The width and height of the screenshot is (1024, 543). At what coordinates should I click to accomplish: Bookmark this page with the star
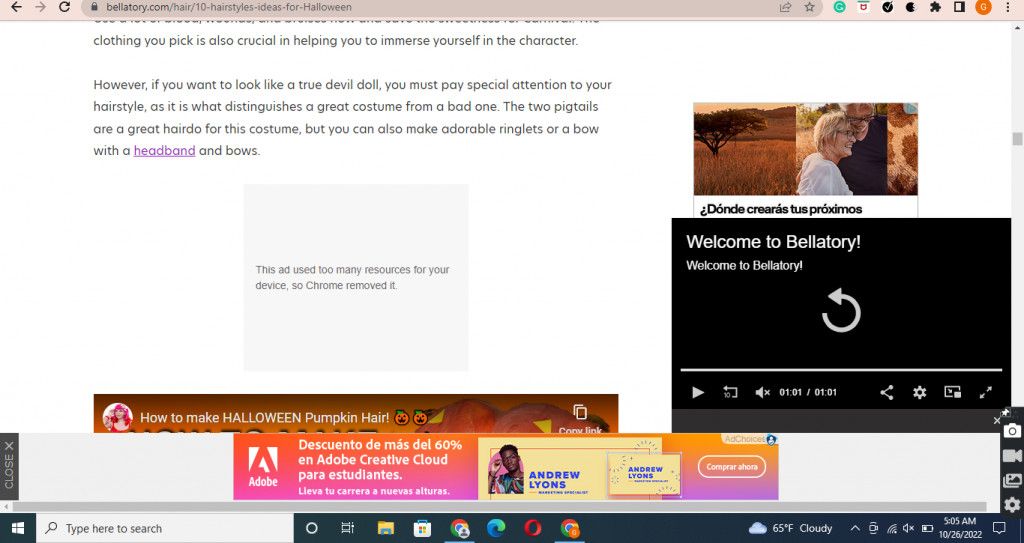[810, 7]
